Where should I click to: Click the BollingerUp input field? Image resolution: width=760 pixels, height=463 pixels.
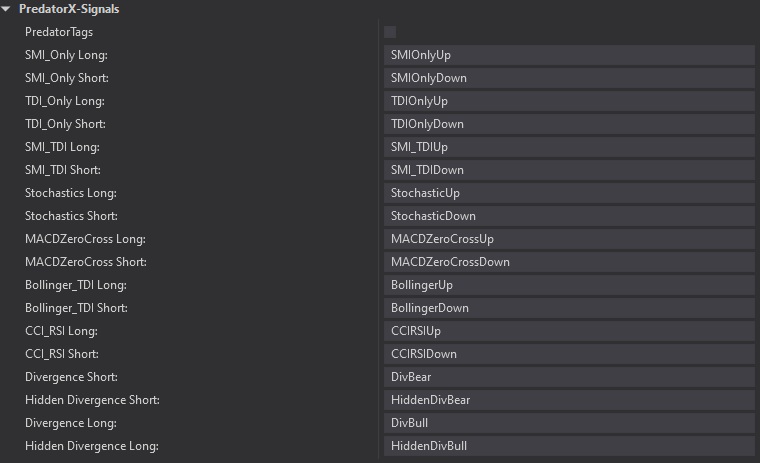pos(568,285)
